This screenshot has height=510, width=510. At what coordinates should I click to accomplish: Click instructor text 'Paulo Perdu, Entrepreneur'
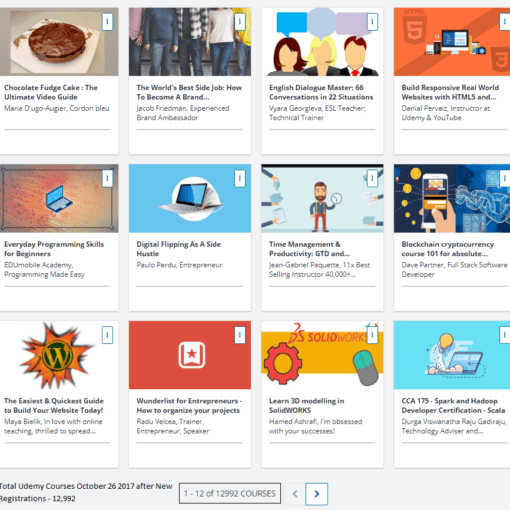(x=179, y=265)
